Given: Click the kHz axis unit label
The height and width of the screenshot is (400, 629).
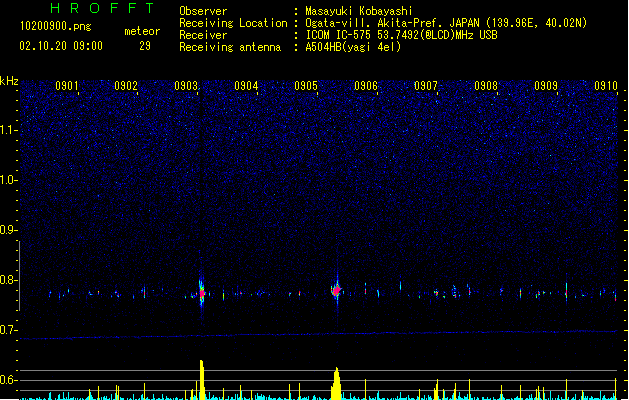Looking at the screenshot, I should point(9,81).
